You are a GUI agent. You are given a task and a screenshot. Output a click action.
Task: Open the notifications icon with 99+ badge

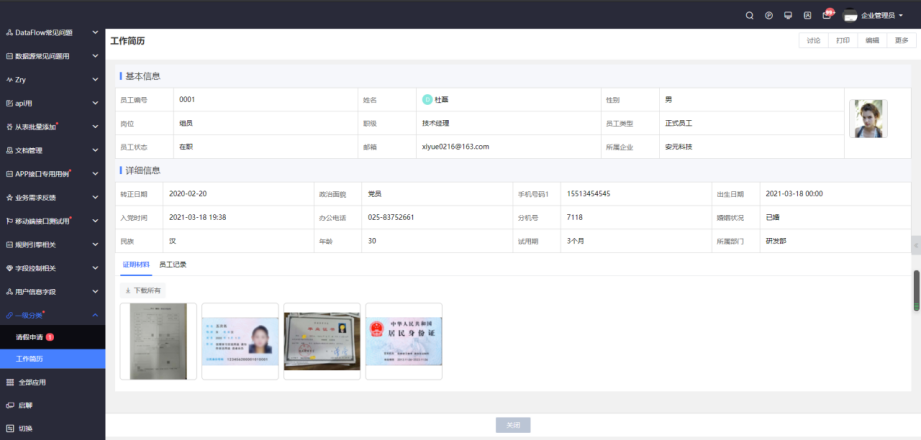click(x=827, y=15)
